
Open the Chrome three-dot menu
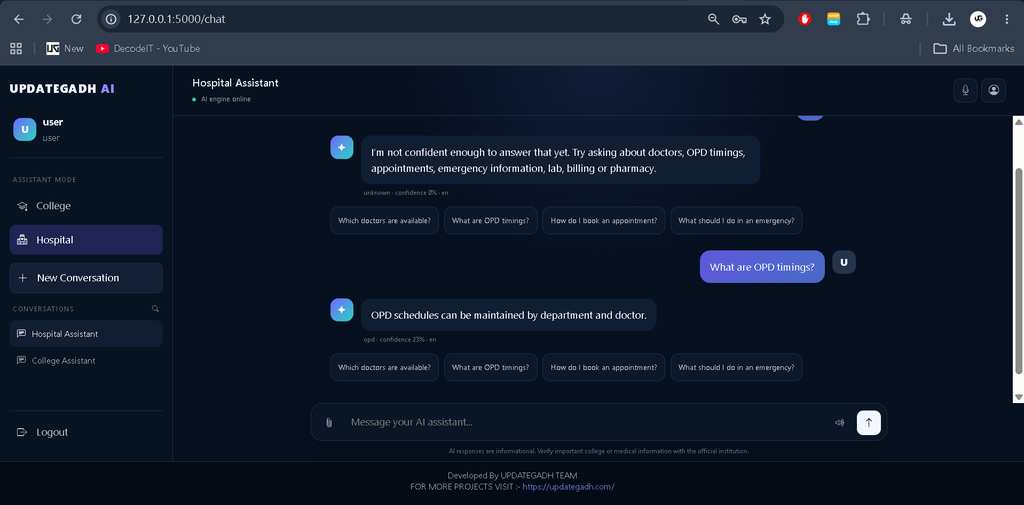[1006, 19]
